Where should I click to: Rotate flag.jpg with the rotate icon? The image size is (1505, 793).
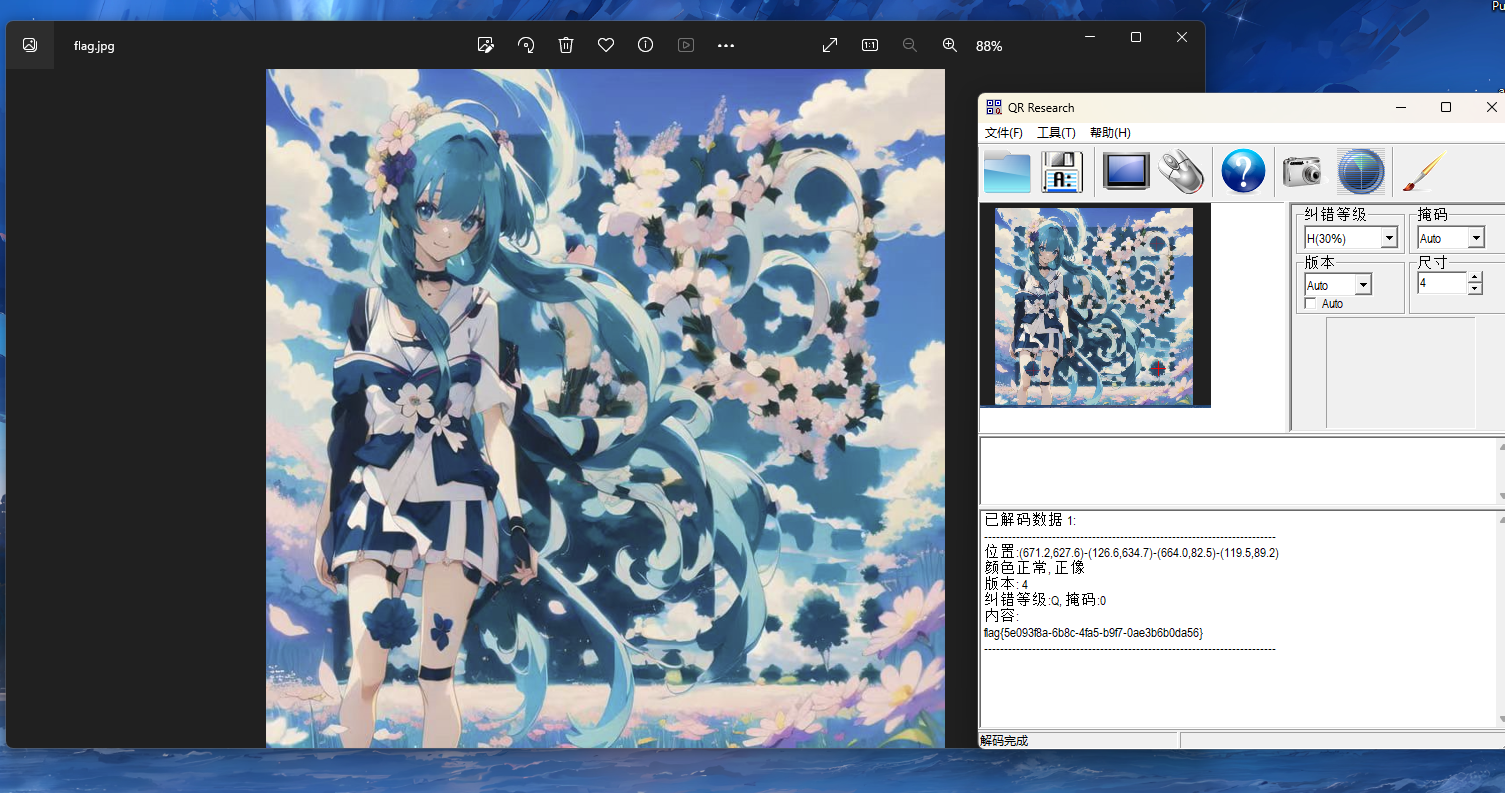[x=526, y=45]
